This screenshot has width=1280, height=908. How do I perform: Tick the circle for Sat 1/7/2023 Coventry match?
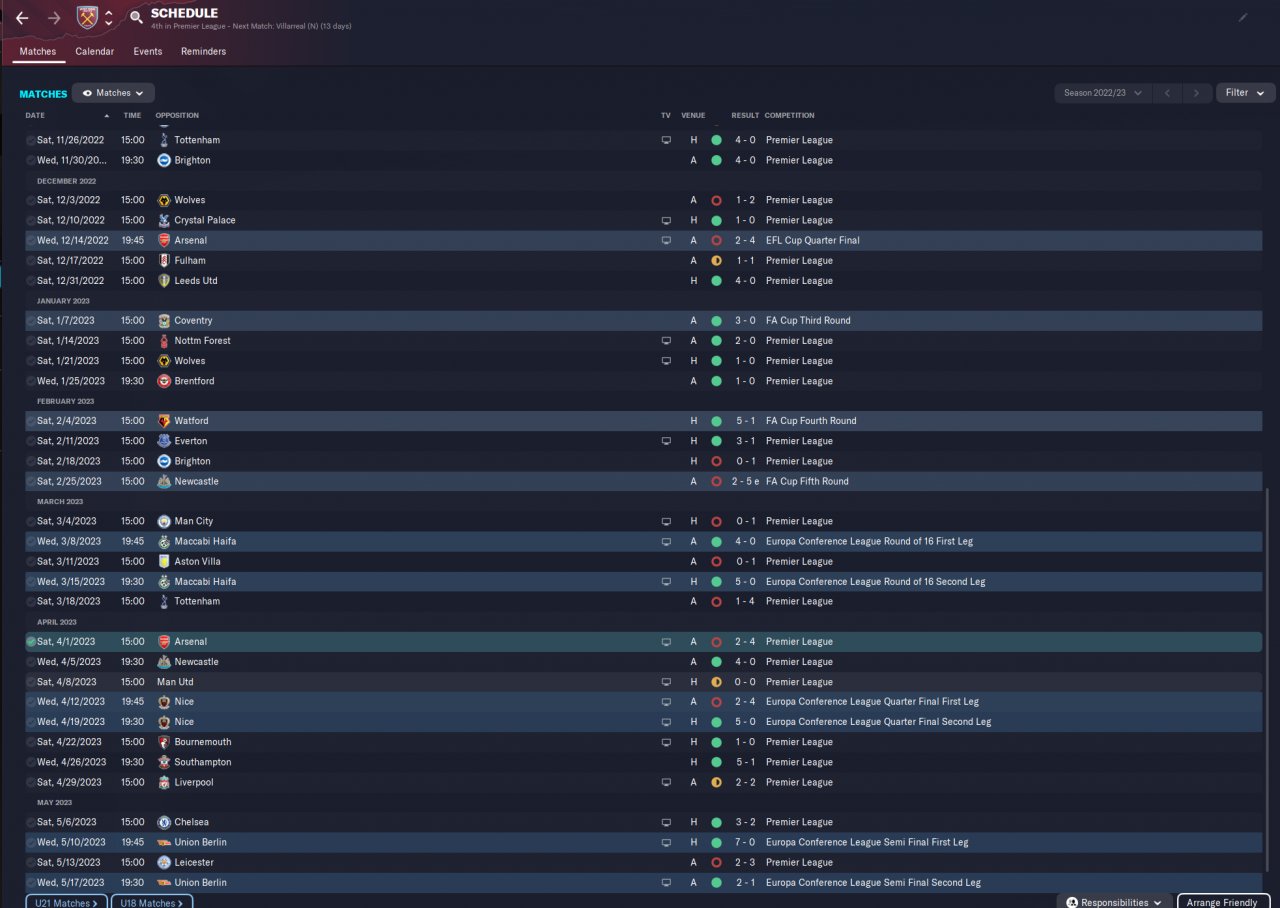pos(31,321)
